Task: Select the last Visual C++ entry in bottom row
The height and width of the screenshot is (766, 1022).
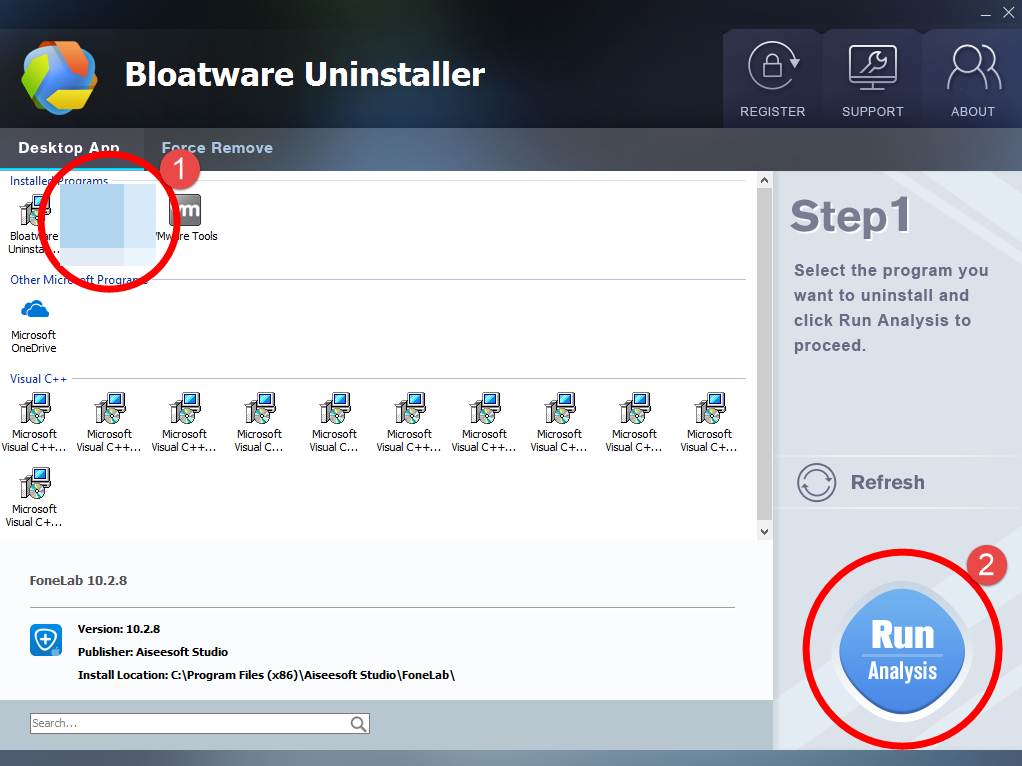Action: pos(35,497)
